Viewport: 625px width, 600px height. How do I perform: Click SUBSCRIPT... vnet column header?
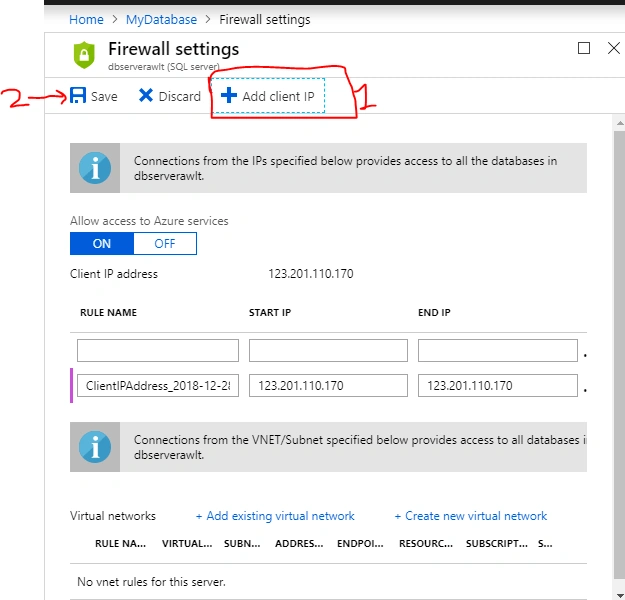tap(497, 544)
